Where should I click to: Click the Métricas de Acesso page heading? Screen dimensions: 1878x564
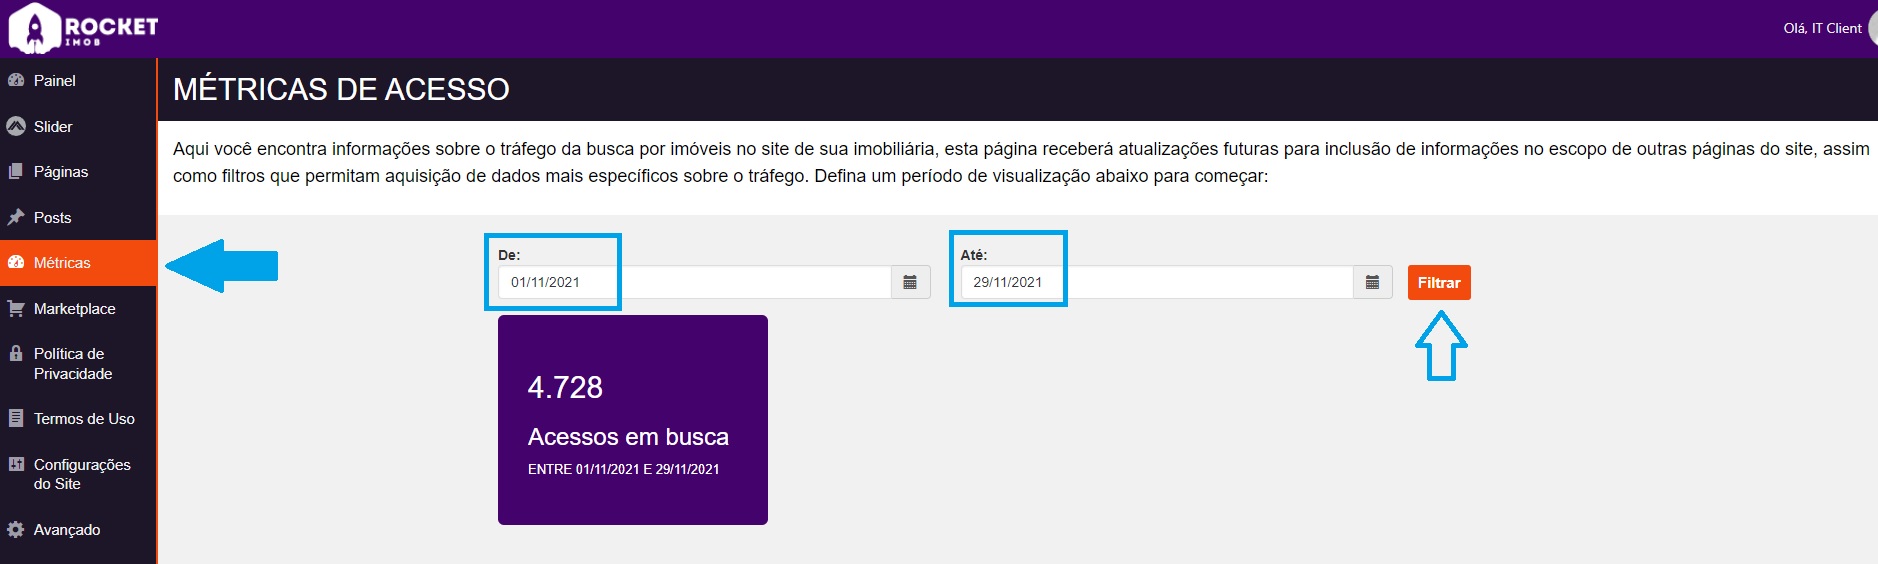[341, 89]
